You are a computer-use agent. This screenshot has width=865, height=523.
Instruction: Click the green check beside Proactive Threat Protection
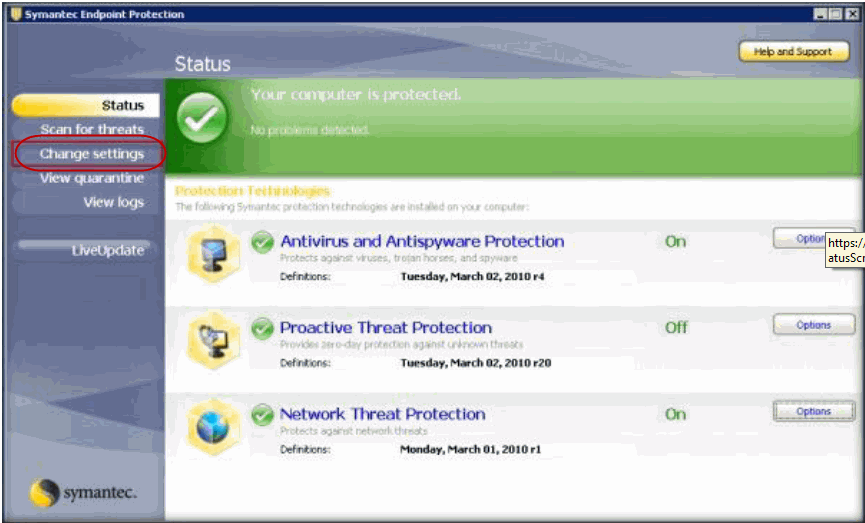tap(262, 328)
